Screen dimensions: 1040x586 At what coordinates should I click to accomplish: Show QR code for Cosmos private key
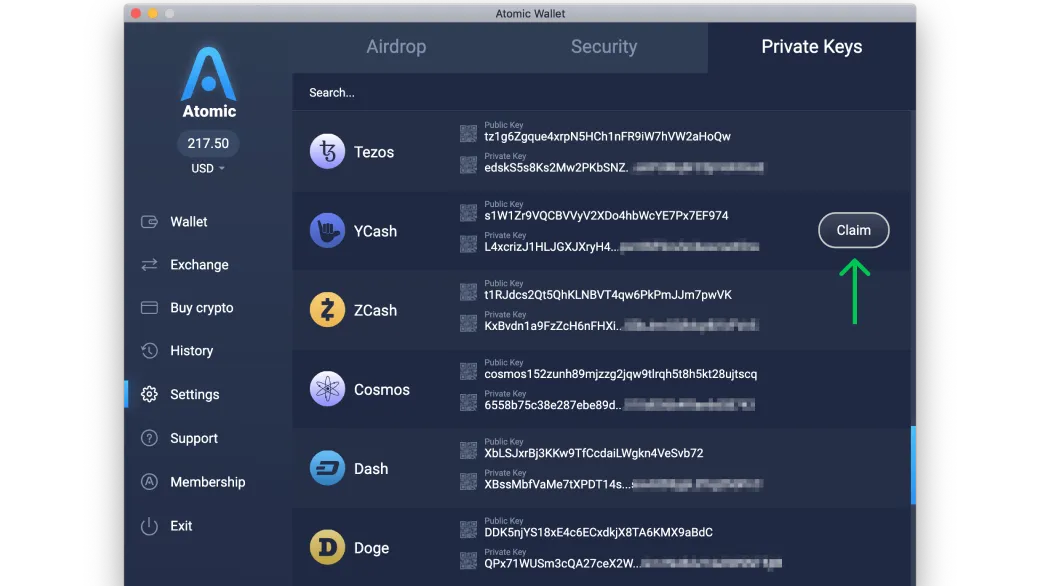468,402
